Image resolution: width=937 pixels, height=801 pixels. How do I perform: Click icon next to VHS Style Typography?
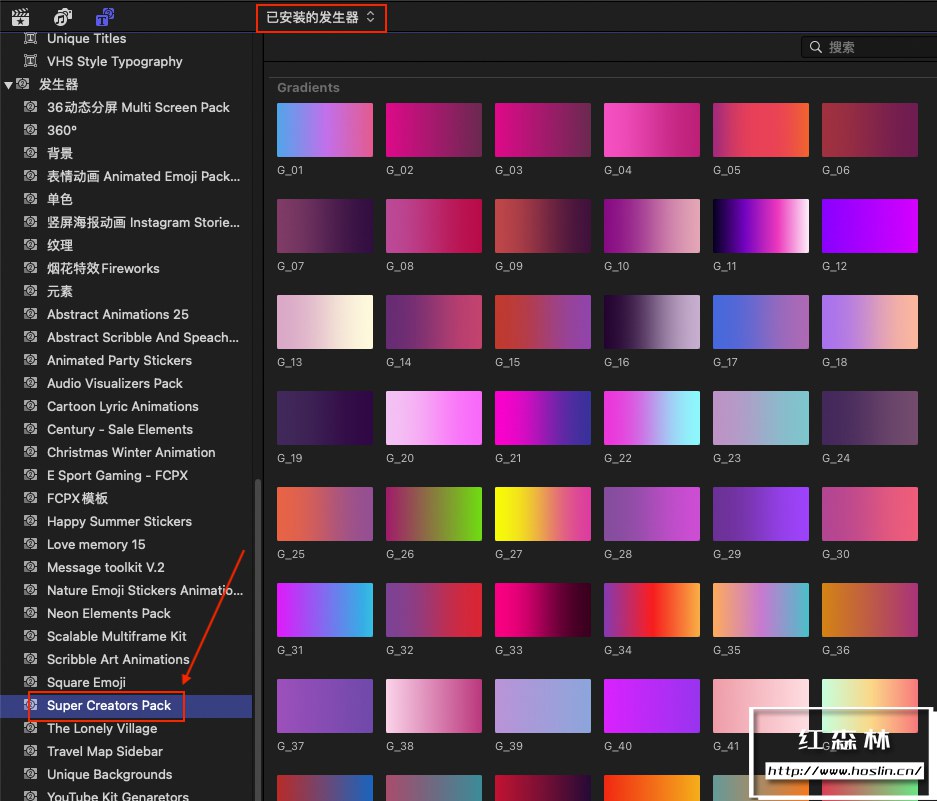click(31, 61)
